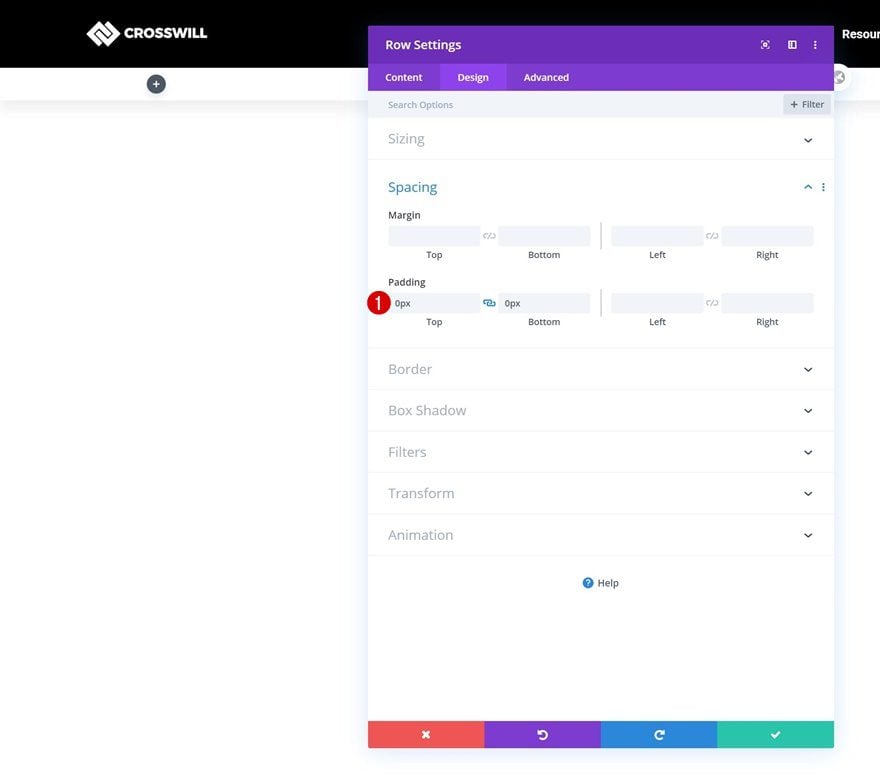Open the Spacing section three-dot options

pos(823,187)
